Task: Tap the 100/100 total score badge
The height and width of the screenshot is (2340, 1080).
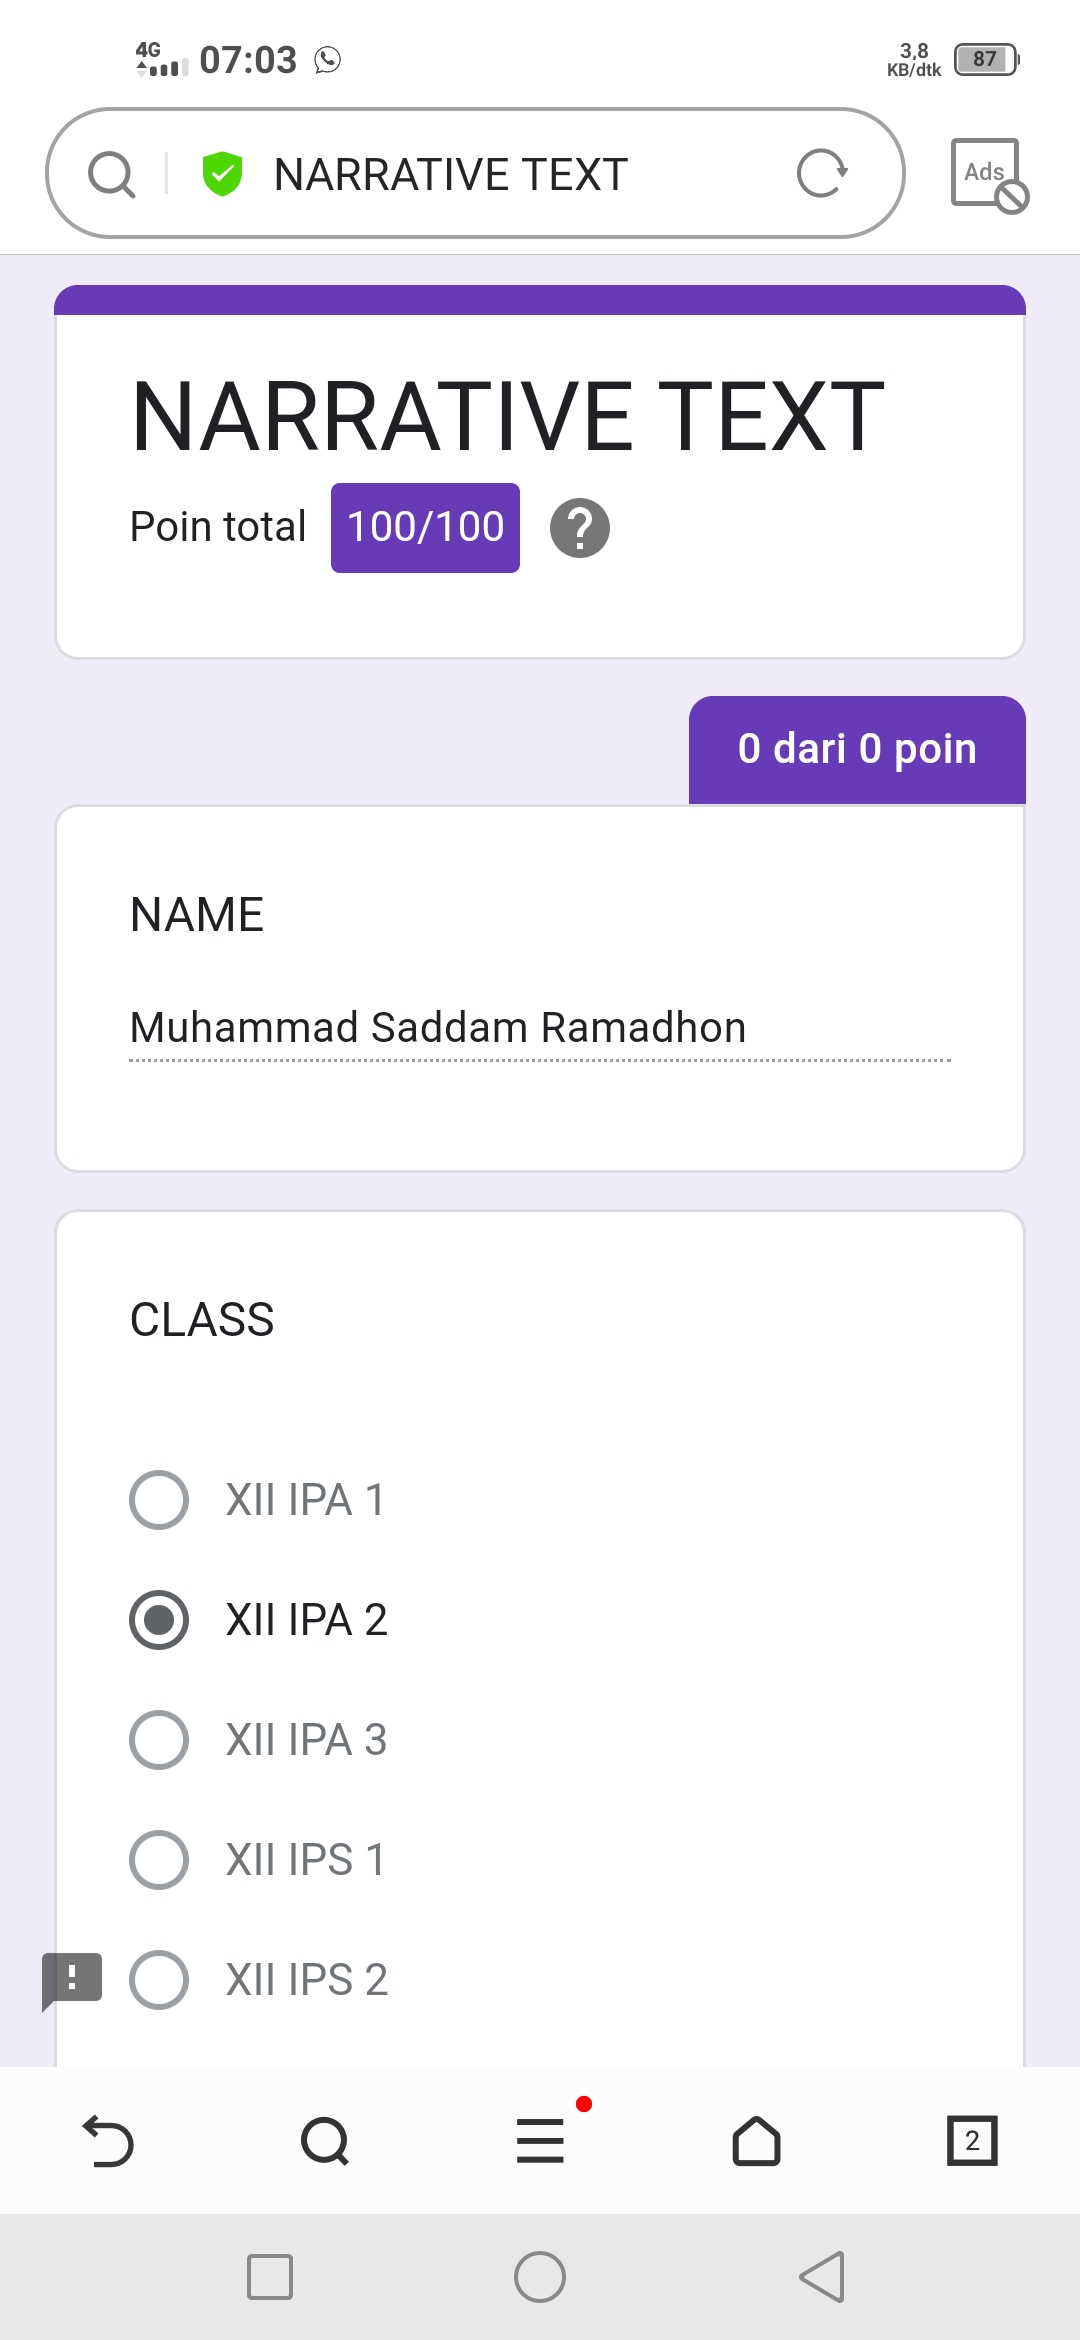Action: coord(425,528)
